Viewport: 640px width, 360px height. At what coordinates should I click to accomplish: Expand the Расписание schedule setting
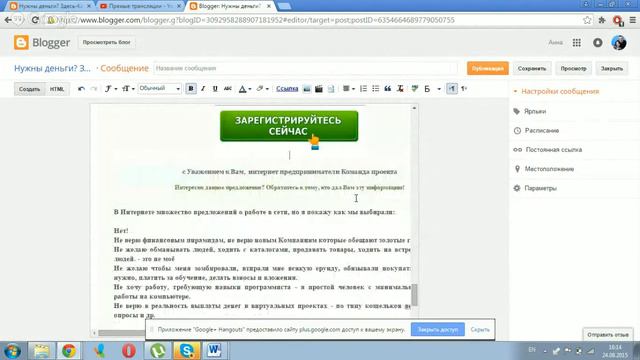click(542, 131)
